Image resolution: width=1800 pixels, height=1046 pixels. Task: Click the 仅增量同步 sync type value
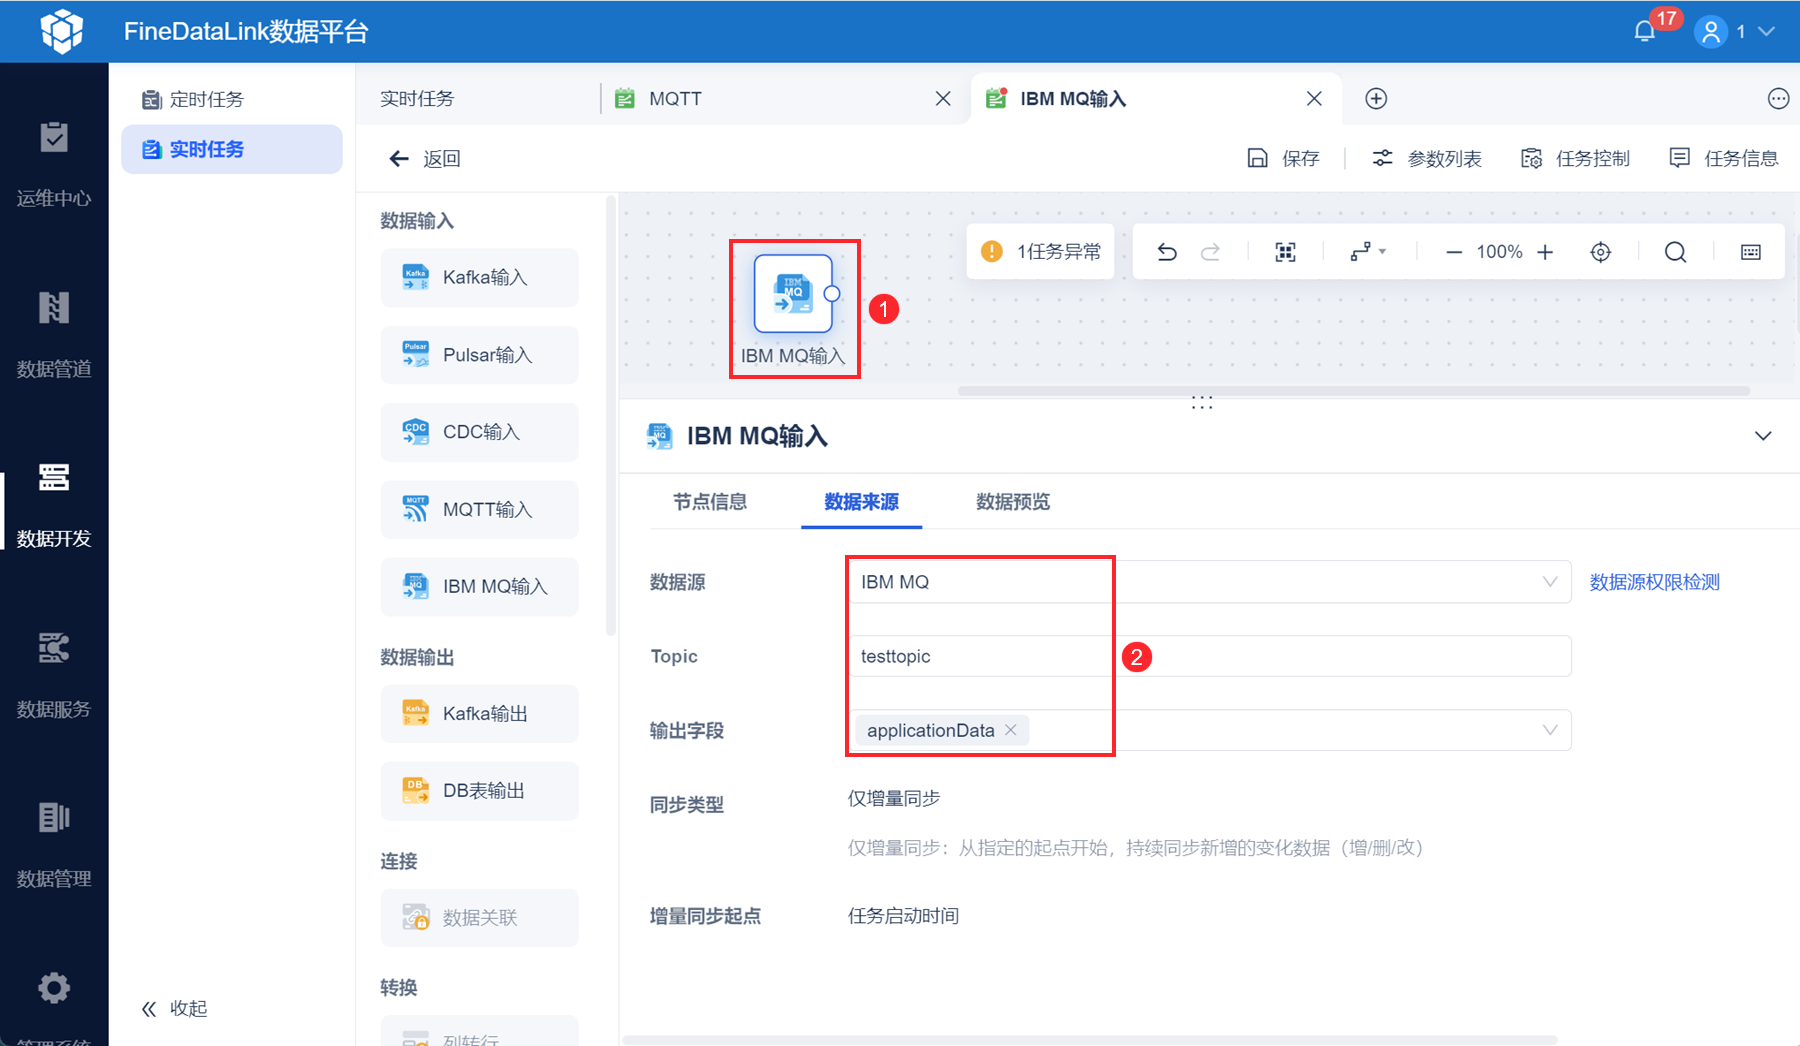[894, 798]
